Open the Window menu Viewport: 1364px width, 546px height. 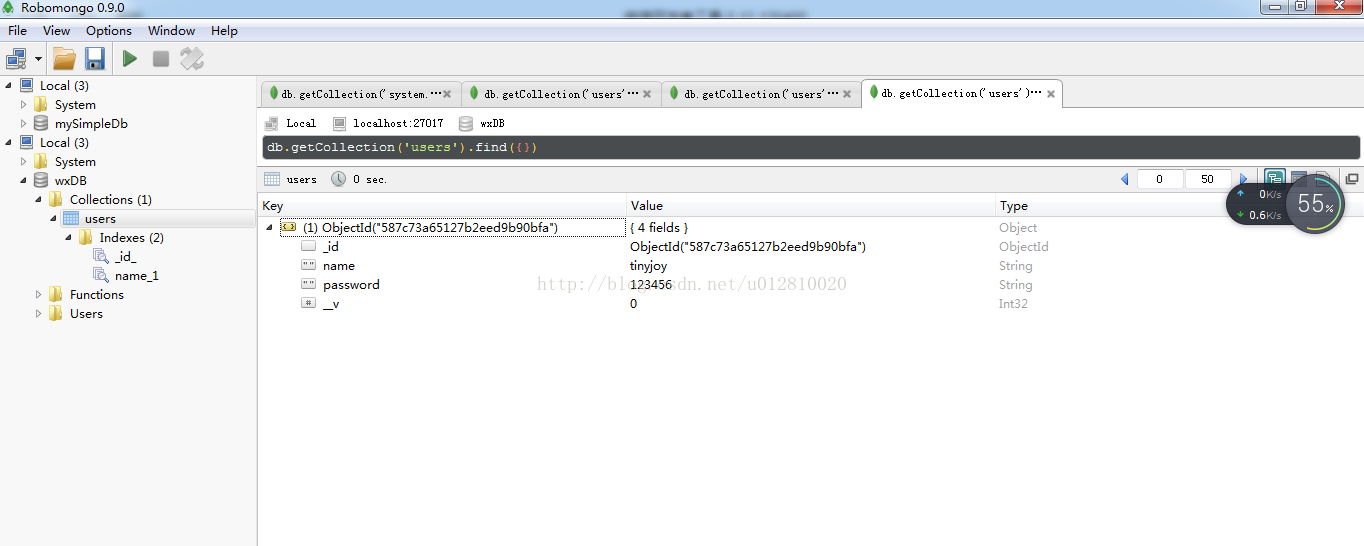[172, 31]
